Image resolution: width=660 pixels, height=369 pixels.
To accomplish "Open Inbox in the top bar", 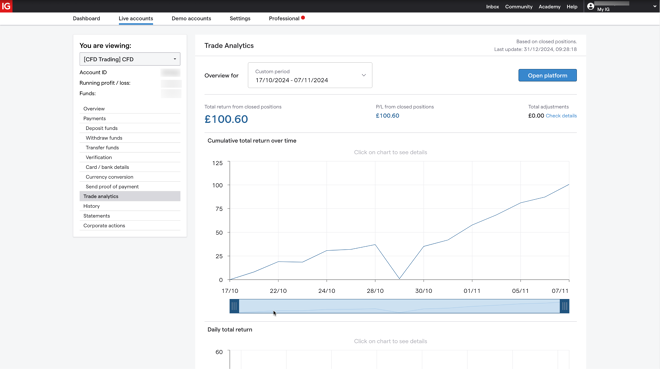I will tap(492, 7).
